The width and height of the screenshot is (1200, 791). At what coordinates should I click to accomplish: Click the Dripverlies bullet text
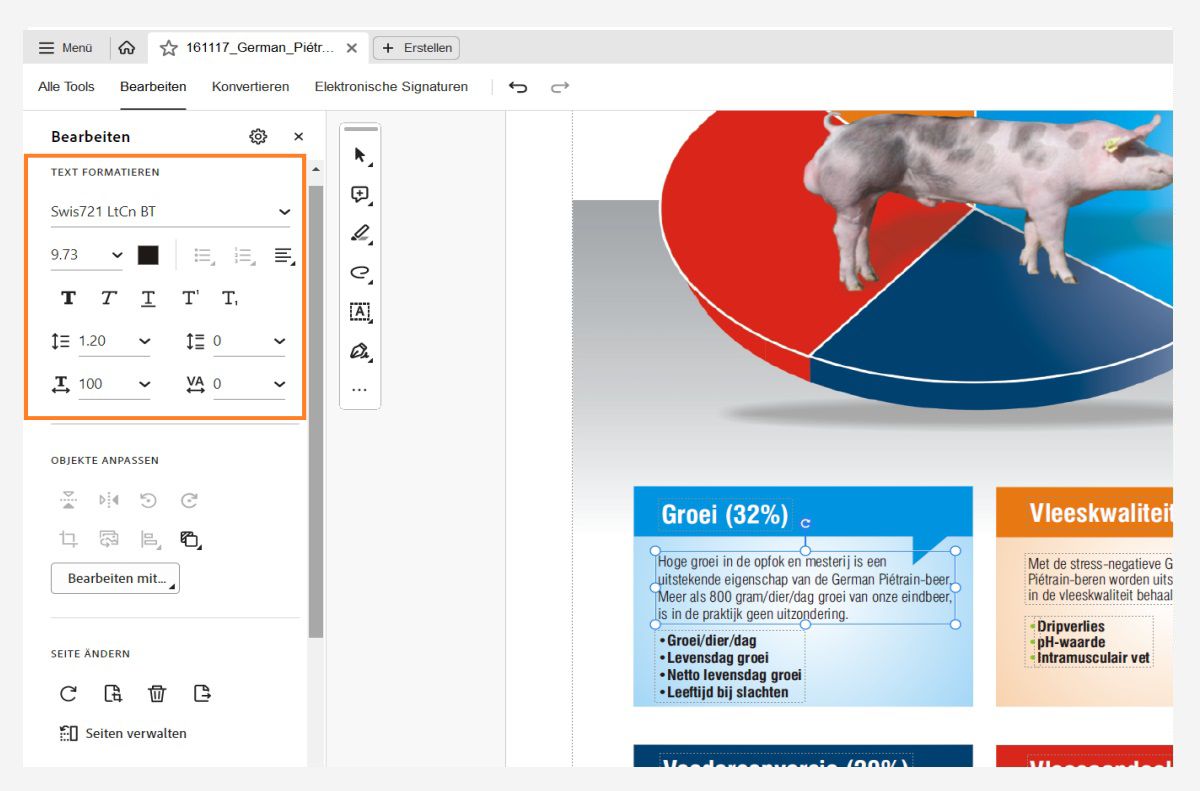pos(1071,627)
